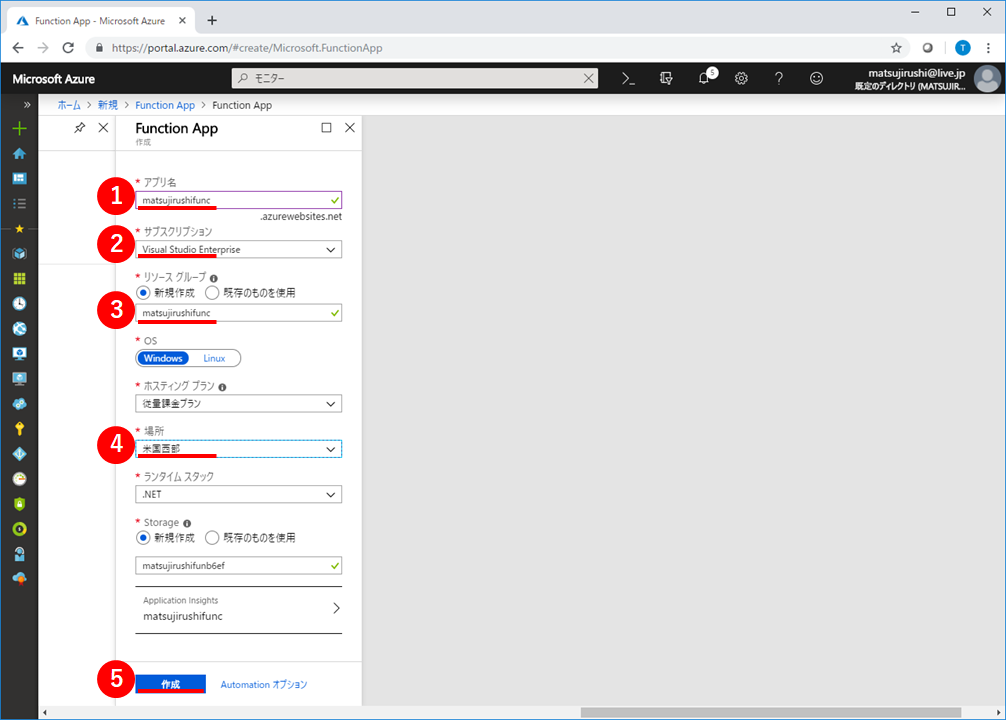The height and width of the screenshot is (720, 1006).
Task: Open the All services list icon
Action: click(x=19, y=203)
